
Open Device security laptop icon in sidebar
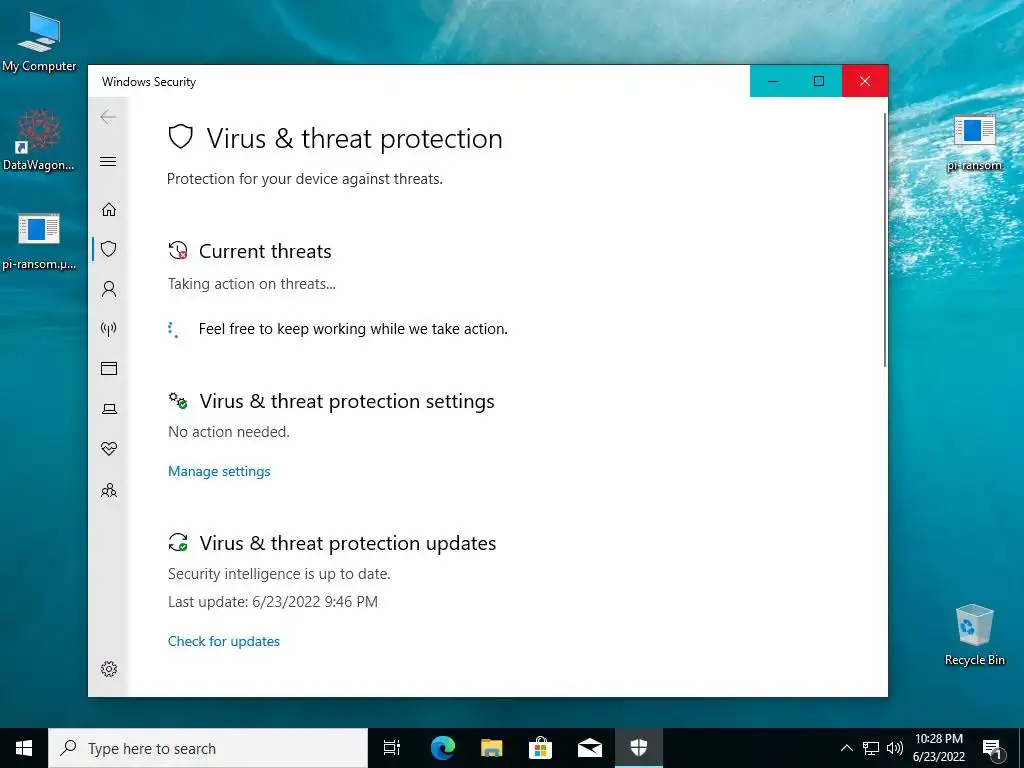tap(109, 409)
